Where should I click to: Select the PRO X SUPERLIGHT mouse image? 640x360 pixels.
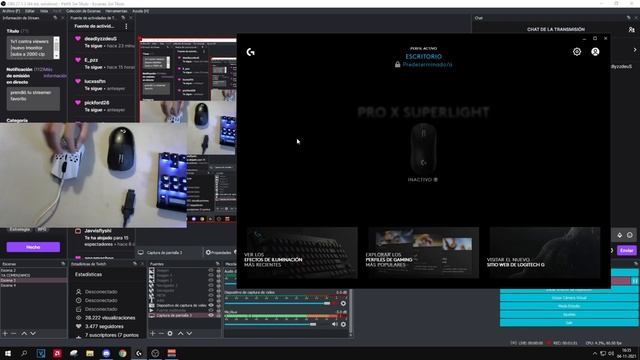click(x=423, y=149)
